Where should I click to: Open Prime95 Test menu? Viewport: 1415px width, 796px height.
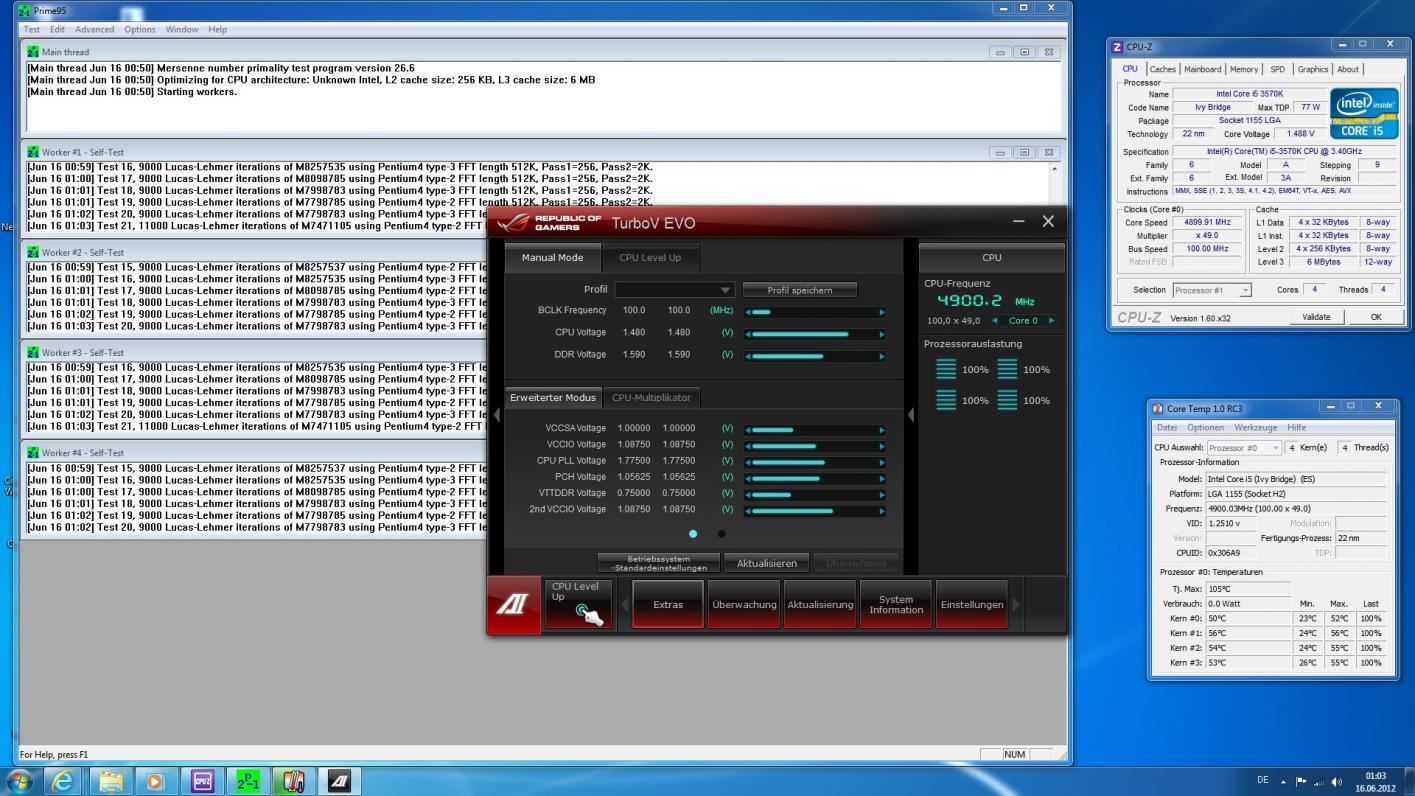click(x=32, y=29)
